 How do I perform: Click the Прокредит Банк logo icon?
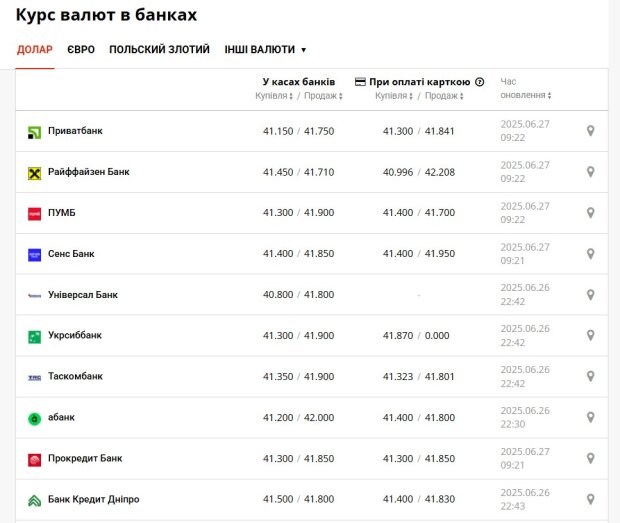pyautogui.click(x=34, y=460)
